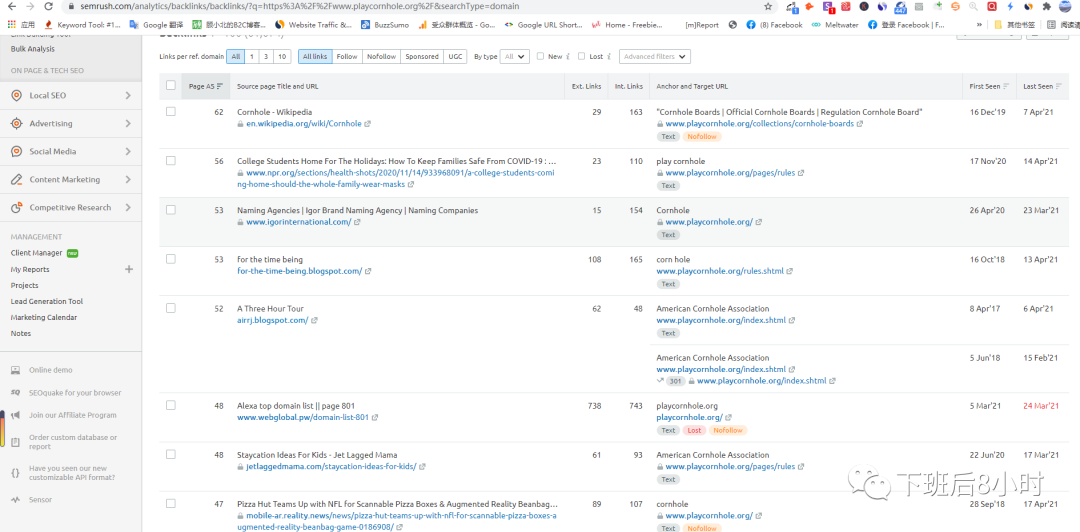Open external link icon beside en.wikipedia.org URL

(x=367, y=124)
